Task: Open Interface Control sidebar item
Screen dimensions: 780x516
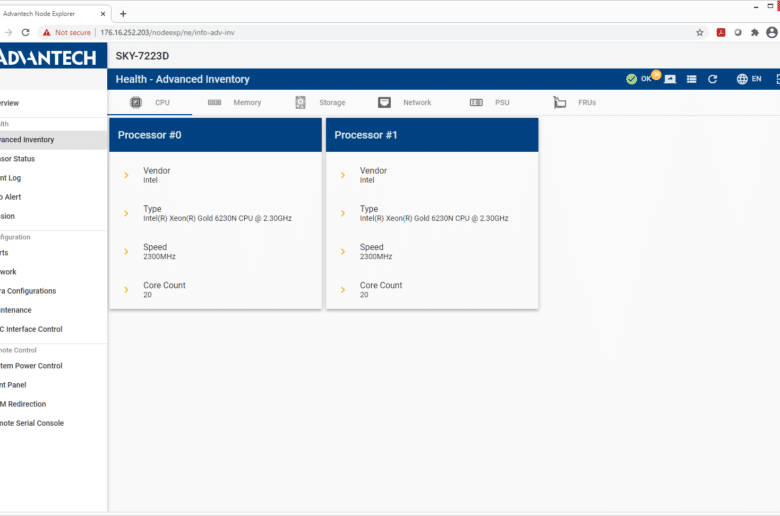Action: tap(53, 329)
